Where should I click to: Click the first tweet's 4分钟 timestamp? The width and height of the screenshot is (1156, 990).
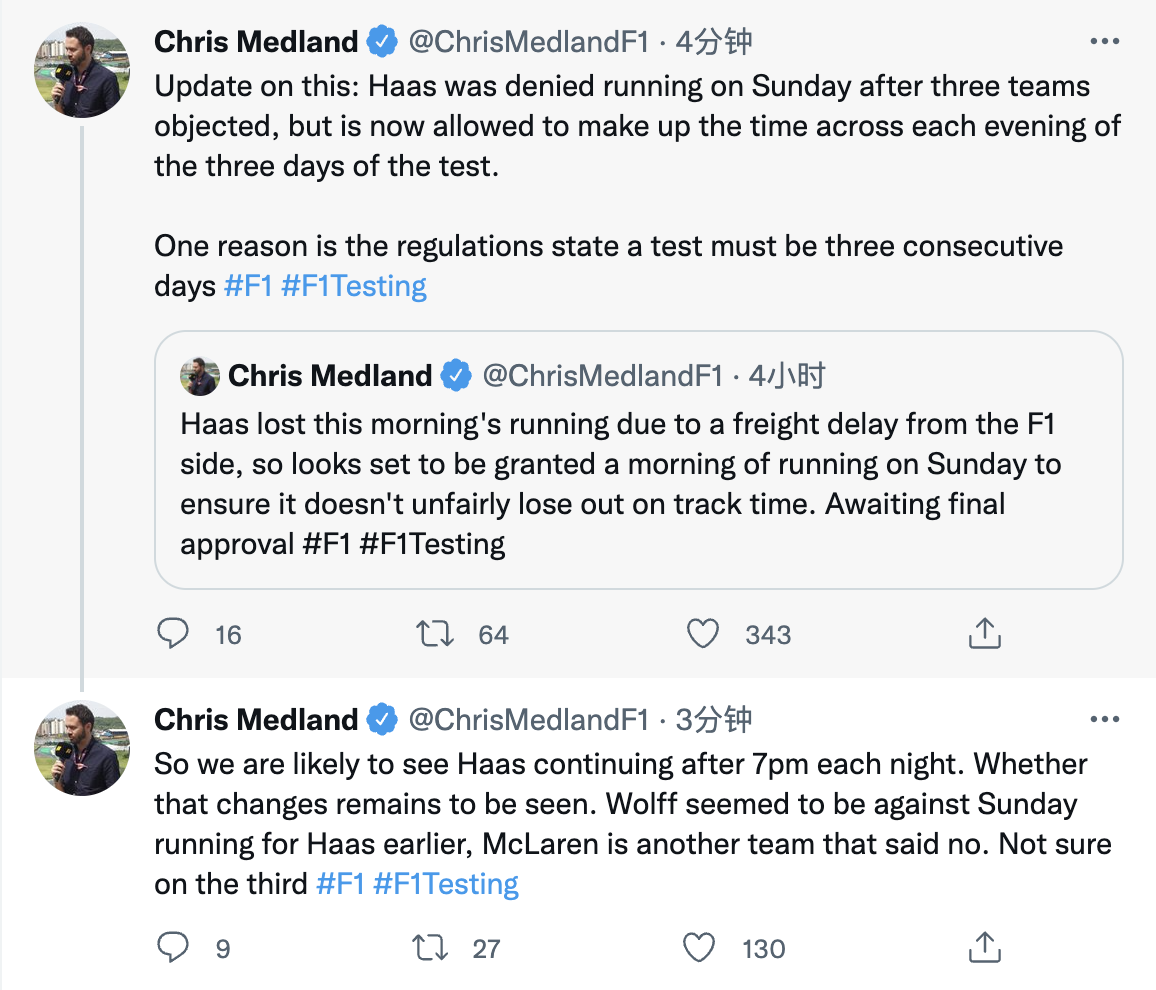(x=714, y=42)
